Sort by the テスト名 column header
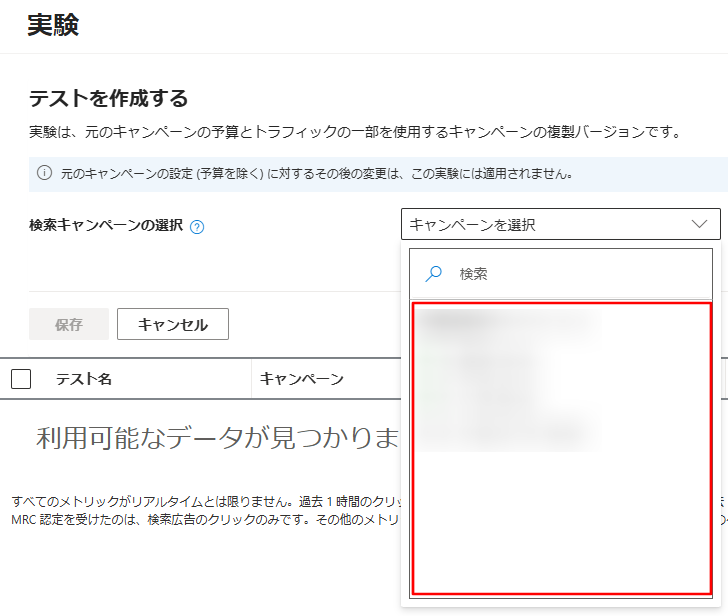Image resolution: width=728 pixels, height=616 pixels. click(84, 379)
